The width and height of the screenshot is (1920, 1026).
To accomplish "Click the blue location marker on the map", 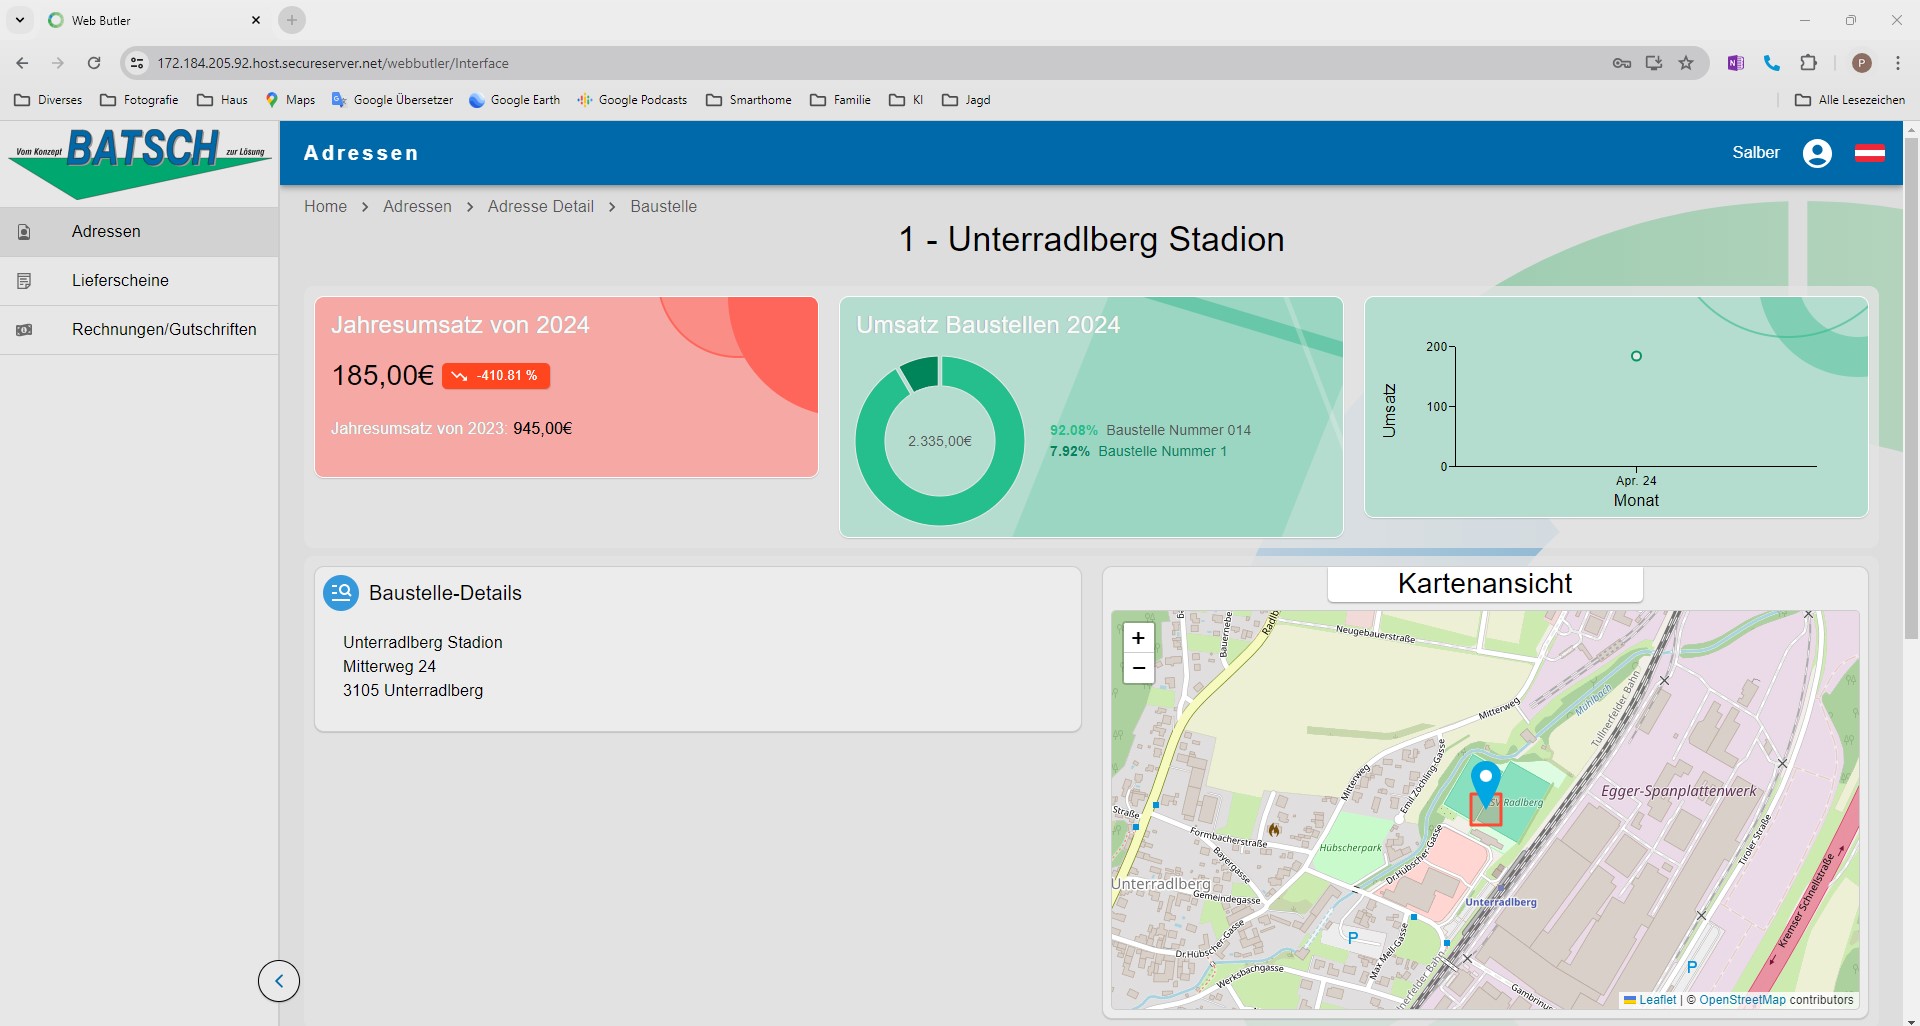I will (1486, 782).
